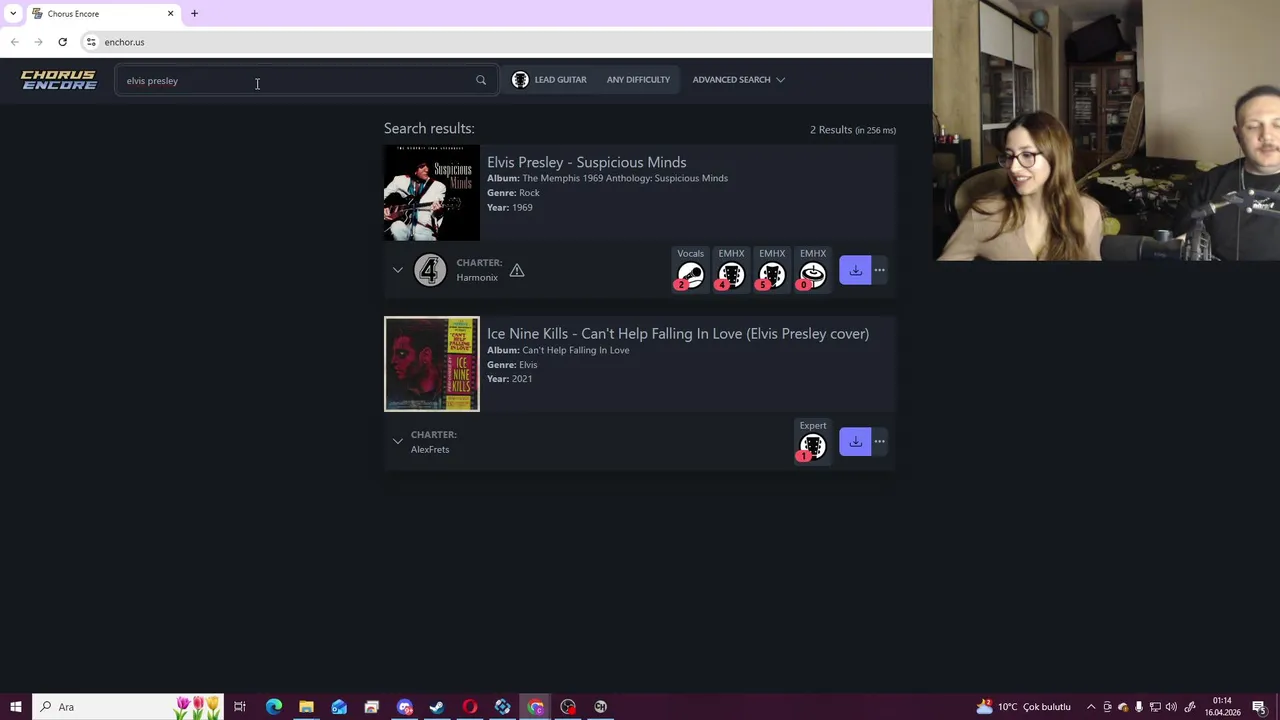Click the 'Year: 1969' text
1280x720 pixels.
click(x=510, y=207)
